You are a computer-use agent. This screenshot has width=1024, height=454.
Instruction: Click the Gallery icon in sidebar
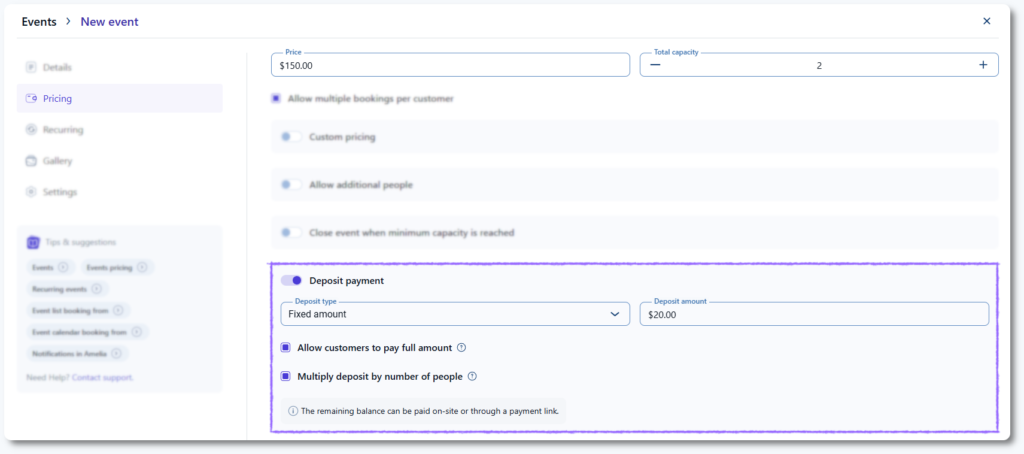tap(32, 161)
